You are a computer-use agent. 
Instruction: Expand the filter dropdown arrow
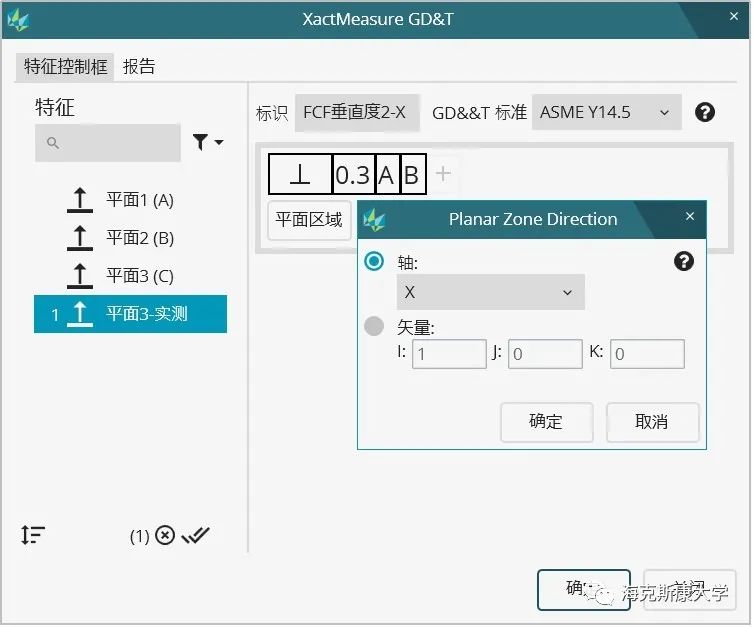219,142
